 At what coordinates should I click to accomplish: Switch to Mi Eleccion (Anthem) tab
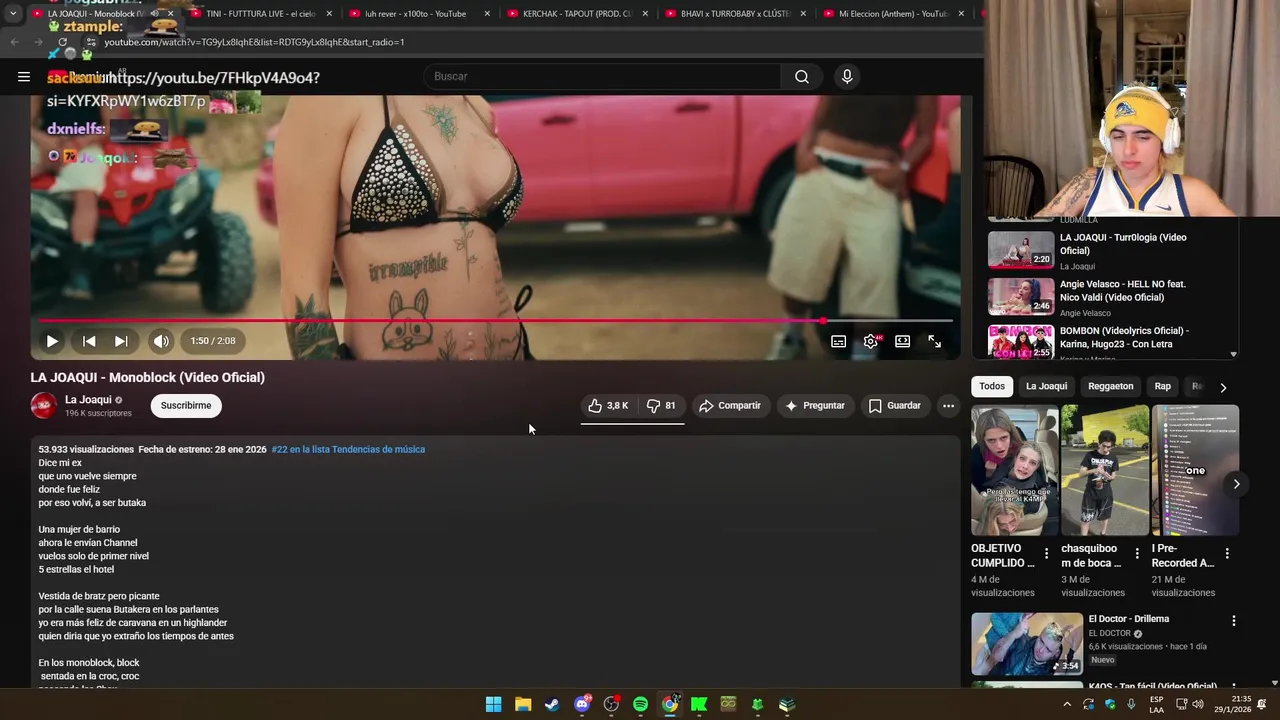click(892, 14)
